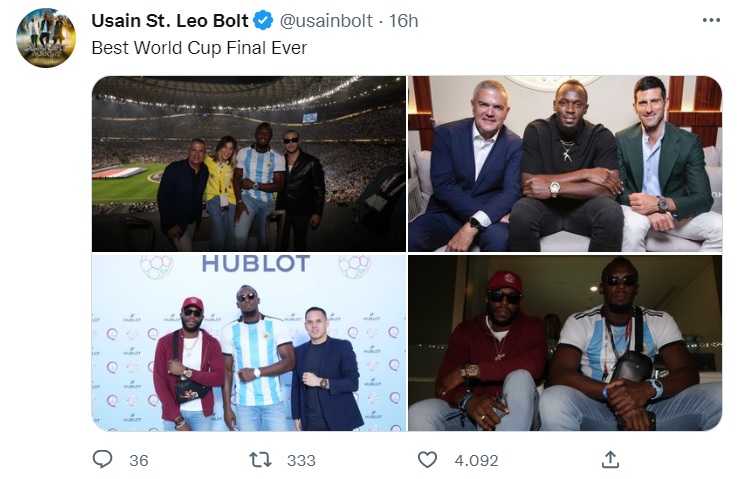744x479 pixels.
Task: Like the tweet with the heart icon
Action: [x=428, y=459]
